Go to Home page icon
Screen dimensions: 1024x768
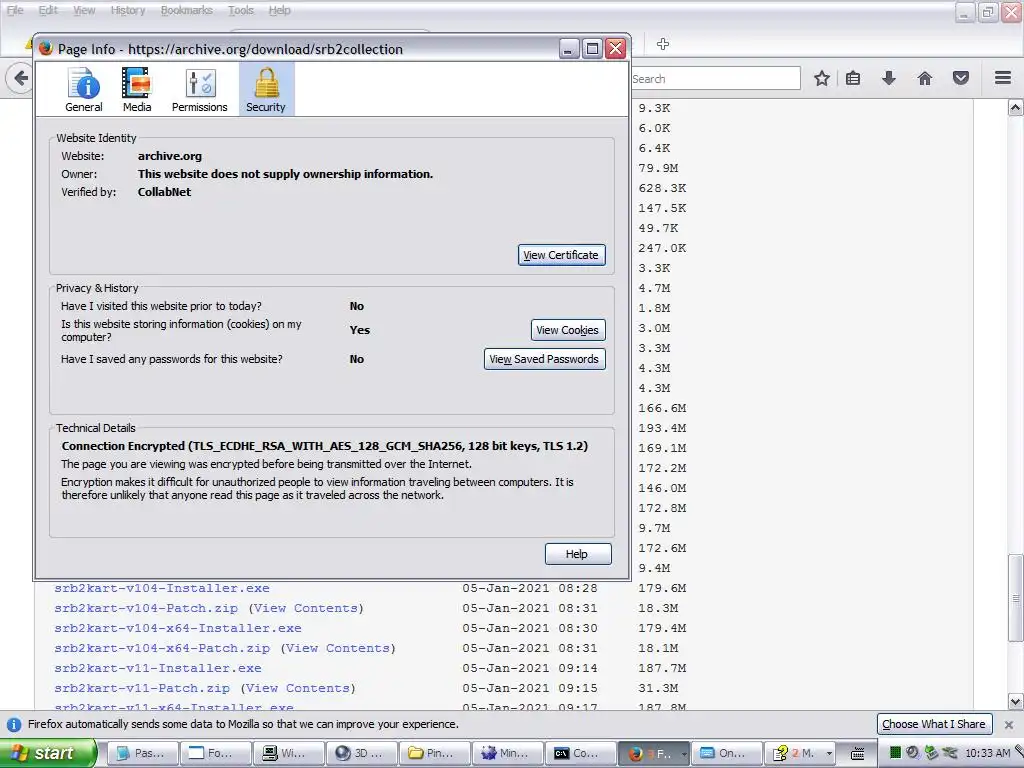(925, 78)
